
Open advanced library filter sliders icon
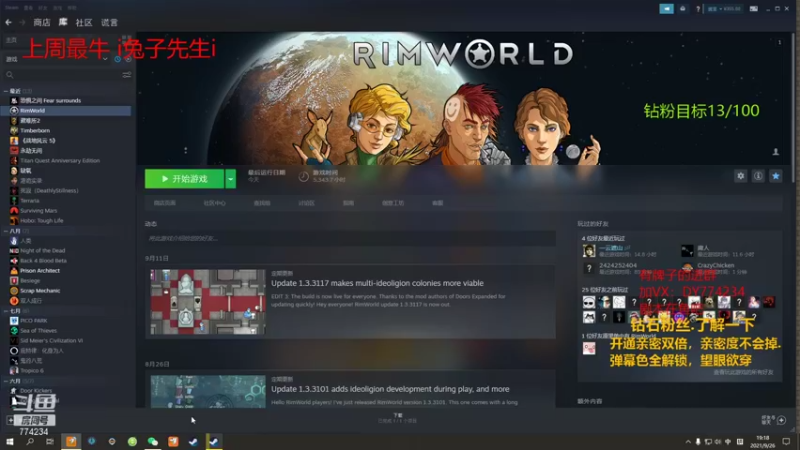[127, 75]
